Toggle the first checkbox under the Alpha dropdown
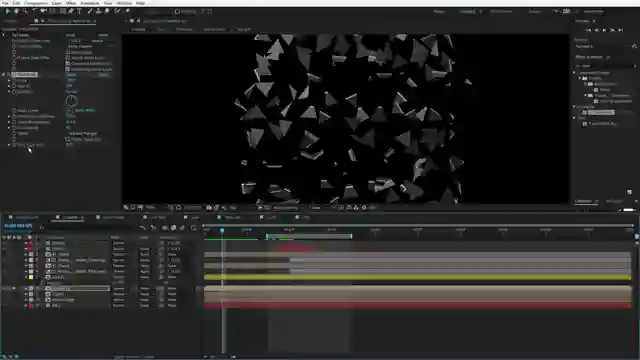 pyautogui.click(x=68, y=52)
